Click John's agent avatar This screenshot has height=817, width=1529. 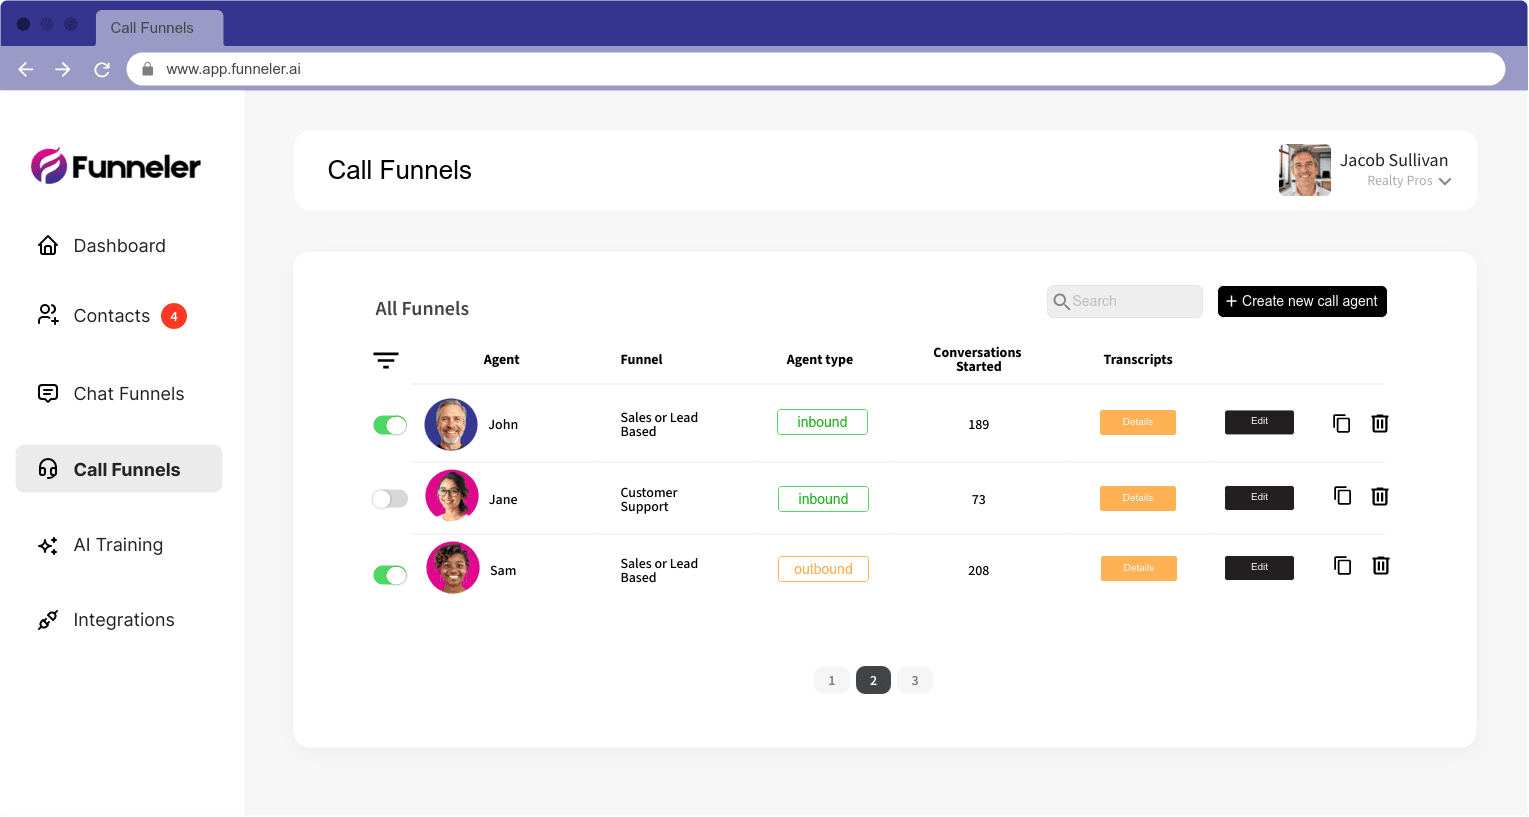451,424
